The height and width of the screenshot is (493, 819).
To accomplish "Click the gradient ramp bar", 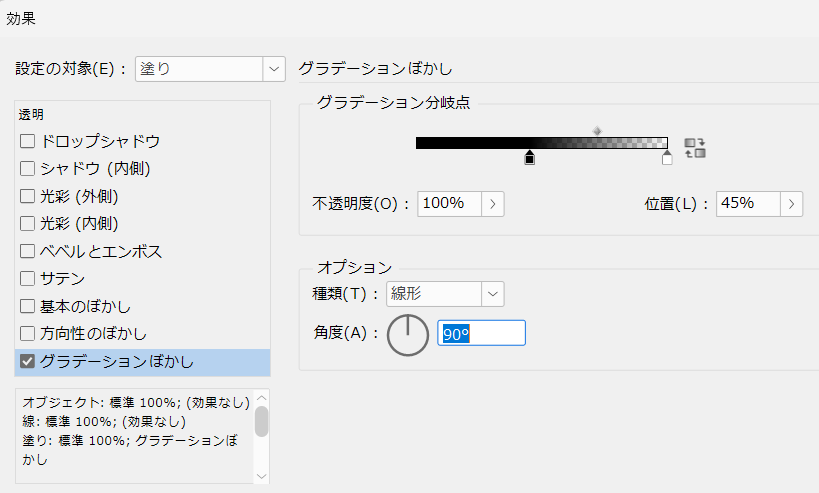I will (x=541, y=142).
